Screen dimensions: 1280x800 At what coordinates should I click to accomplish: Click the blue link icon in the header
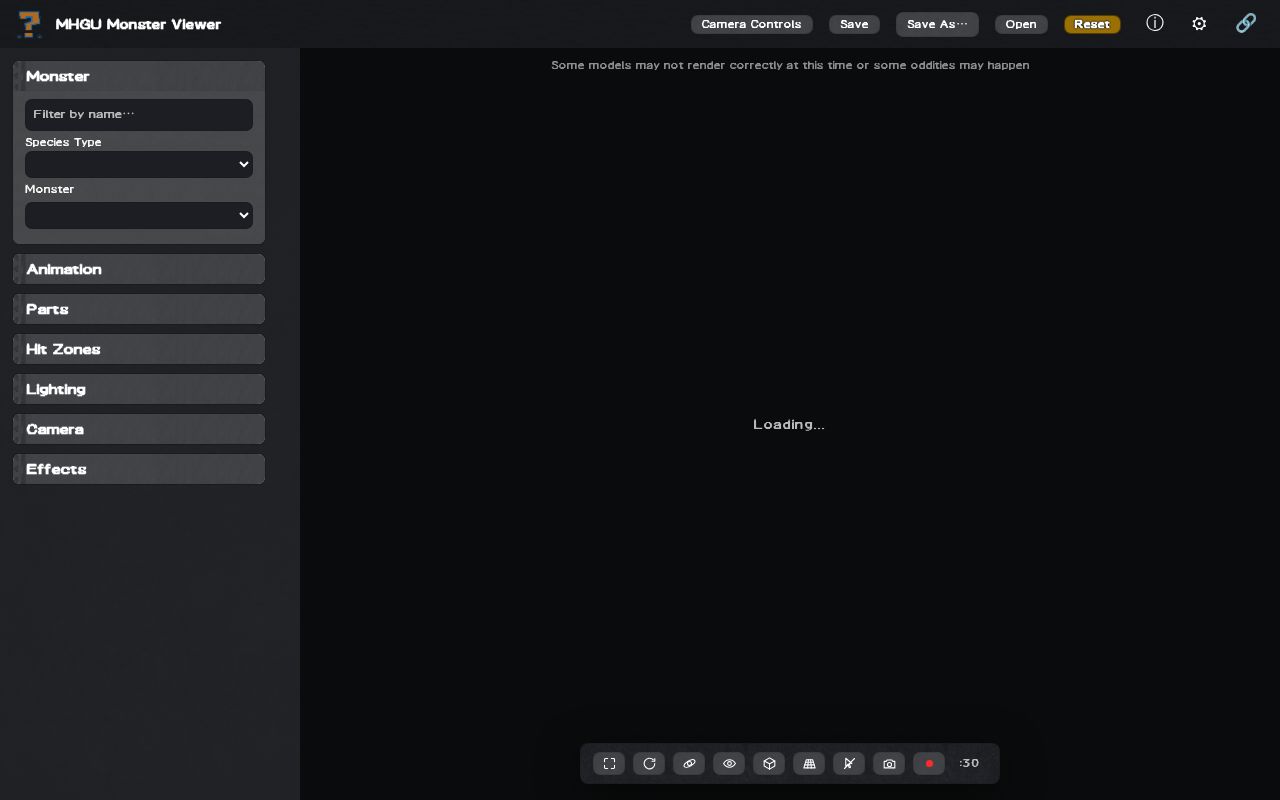point(1246,23)
